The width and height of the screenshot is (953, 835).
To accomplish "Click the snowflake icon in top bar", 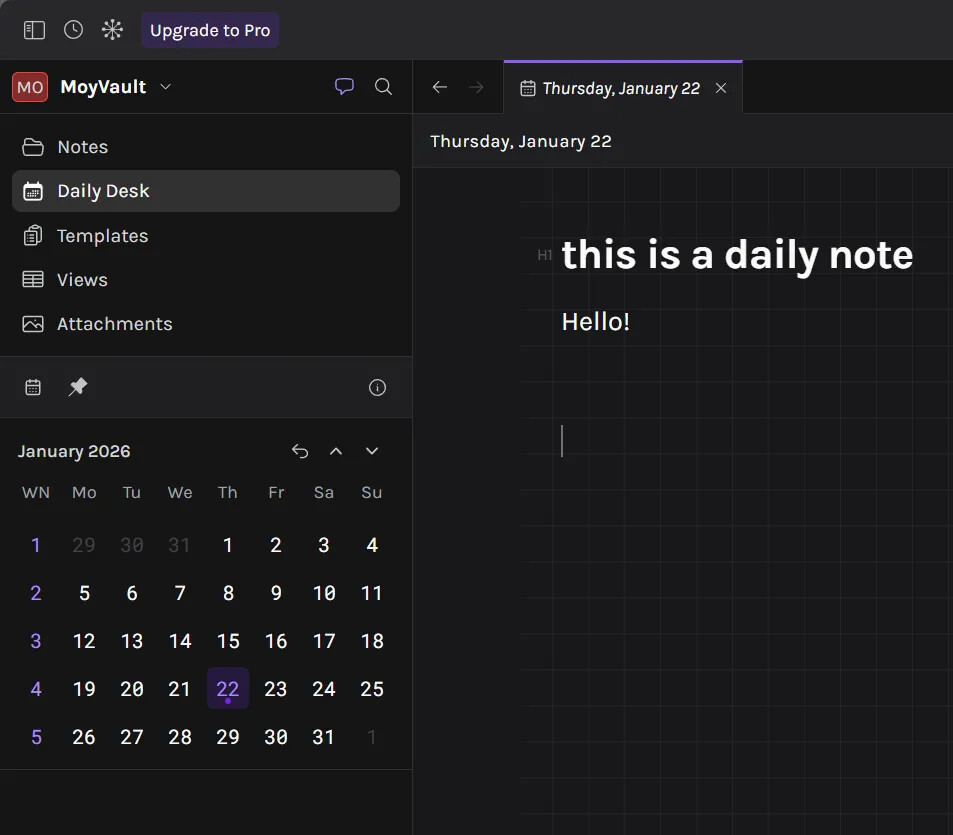I will coord(112,30).
